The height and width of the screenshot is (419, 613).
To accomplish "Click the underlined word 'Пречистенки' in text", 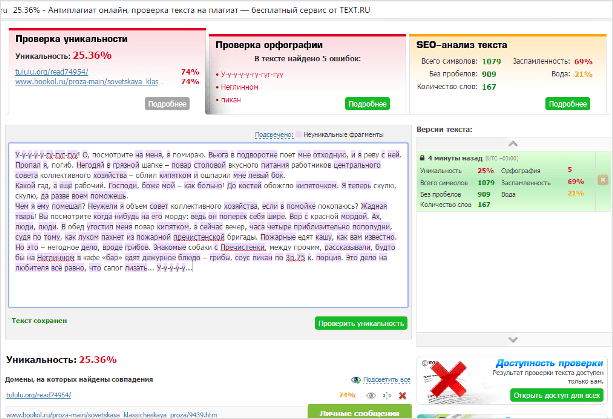I will (x=242, y=247).
